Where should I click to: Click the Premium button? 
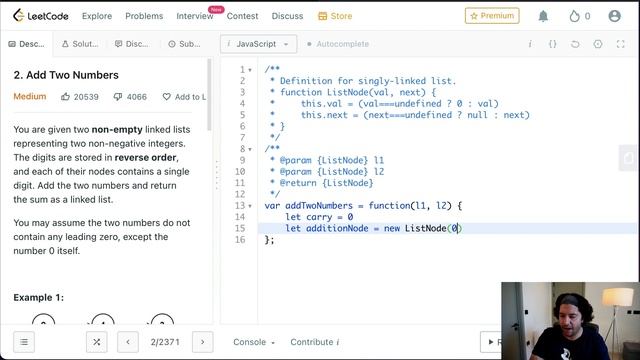click(x=492, y=16)
